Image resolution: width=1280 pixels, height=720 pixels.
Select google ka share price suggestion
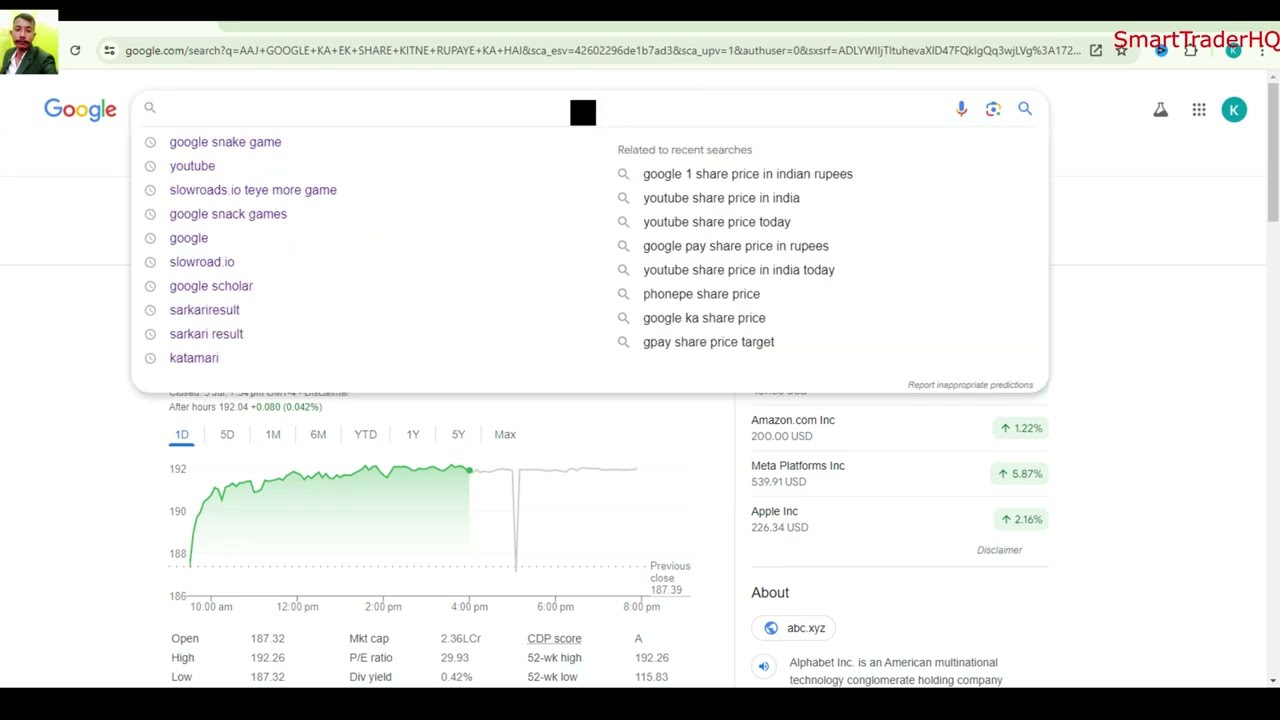coord(704,318)
